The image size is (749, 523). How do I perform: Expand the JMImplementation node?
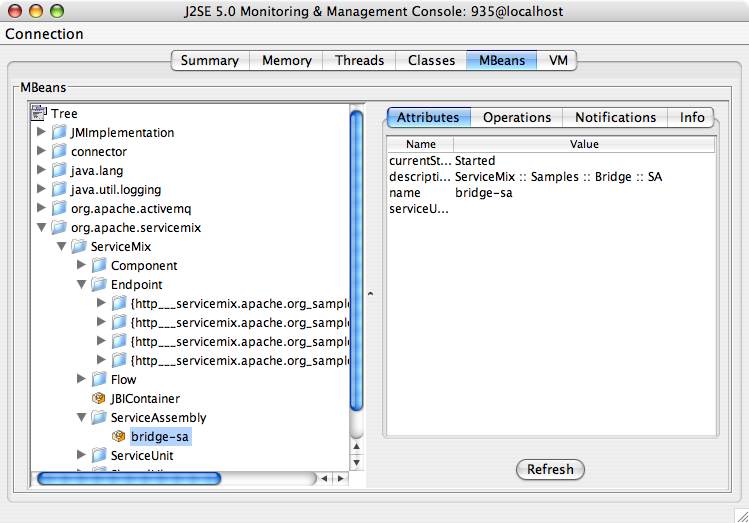[x=42, y=131]
